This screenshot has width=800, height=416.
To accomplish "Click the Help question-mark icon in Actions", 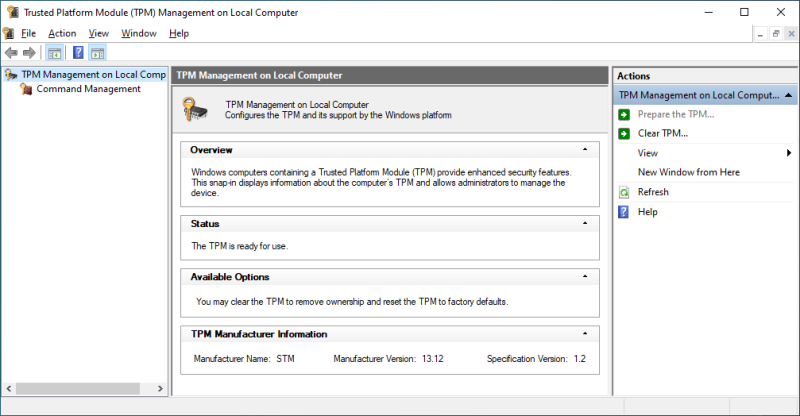I will pos(623,212).
